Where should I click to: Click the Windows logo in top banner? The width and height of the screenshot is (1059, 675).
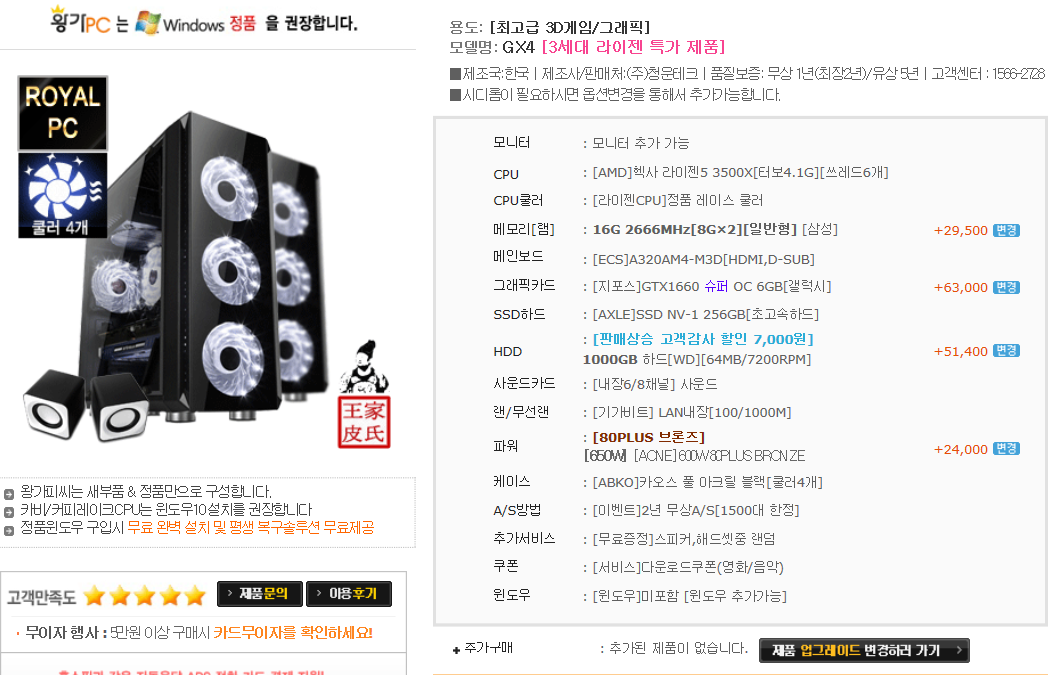(147, 23)
